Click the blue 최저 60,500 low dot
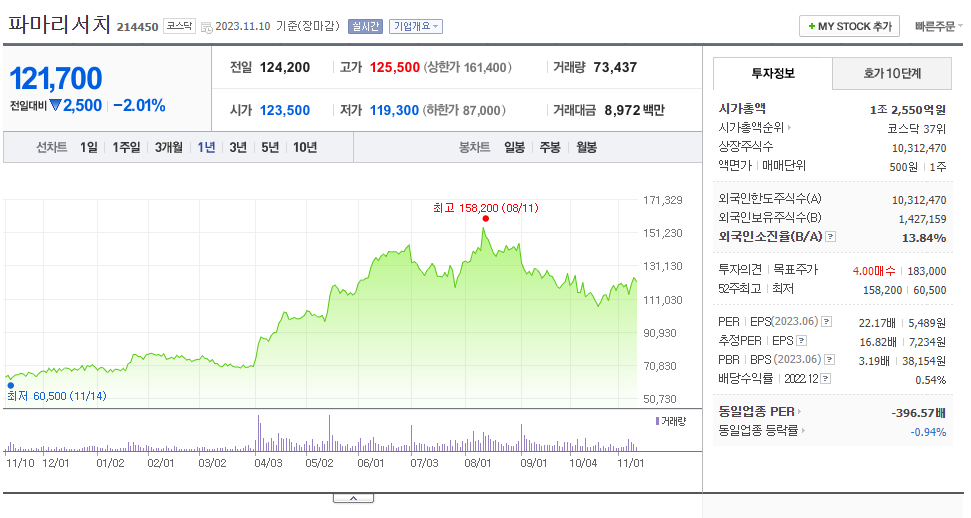The image size is (971, 518). point(11,385)
